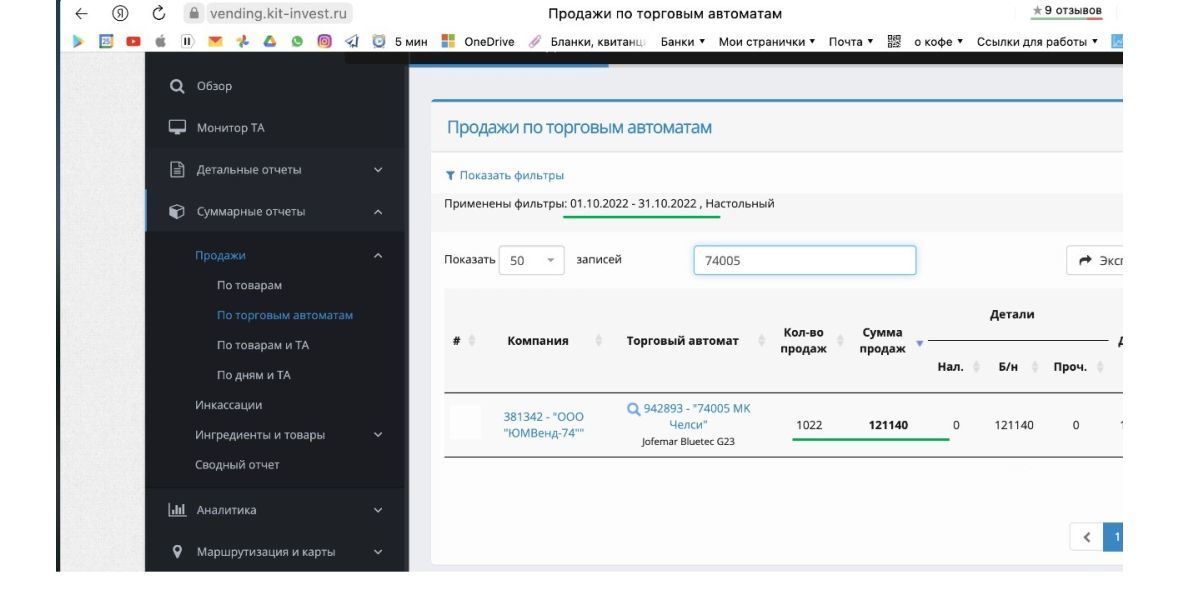Viewport: 1179px width, 600px height.
Task: Click magnifier icon next to automat 942893
Action: pos(633,409)
